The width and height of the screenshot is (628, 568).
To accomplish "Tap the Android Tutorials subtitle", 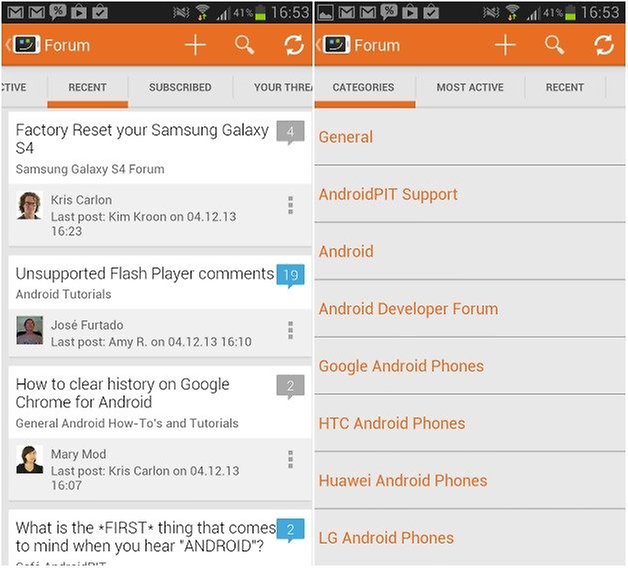I will [x=63, y=294].
